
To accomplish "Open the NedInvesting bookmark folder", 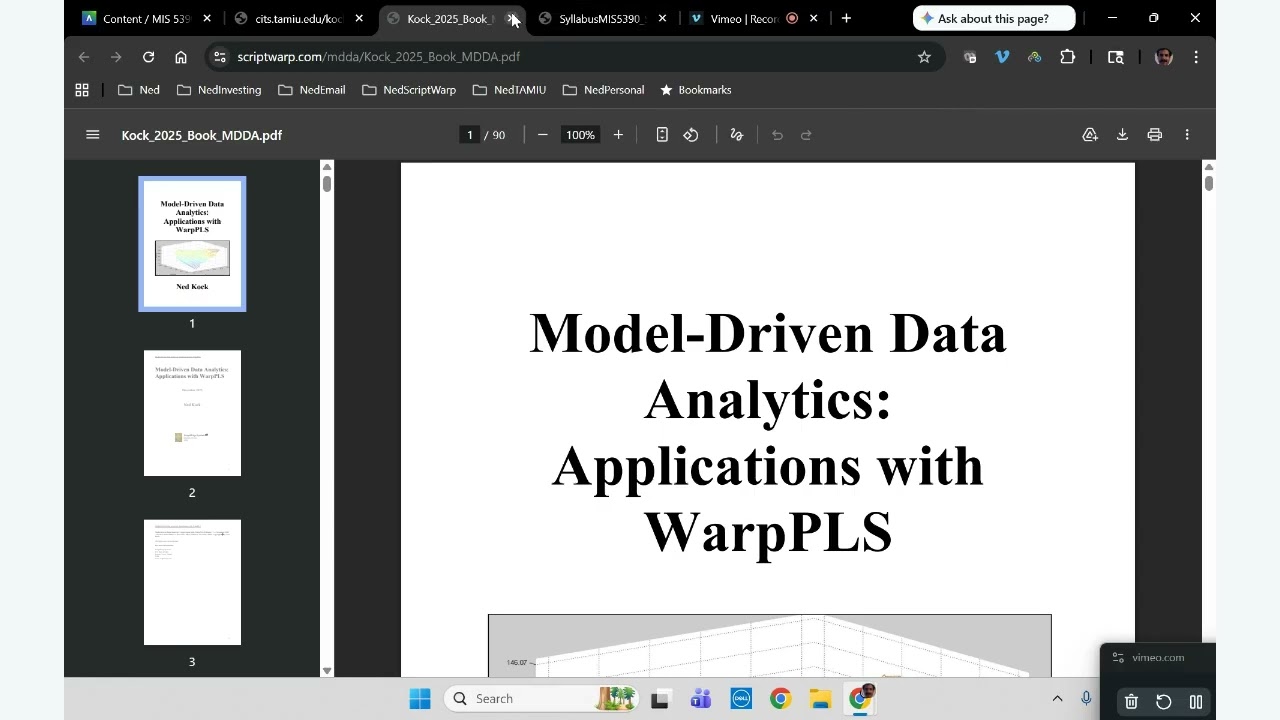I will (219, 90).
